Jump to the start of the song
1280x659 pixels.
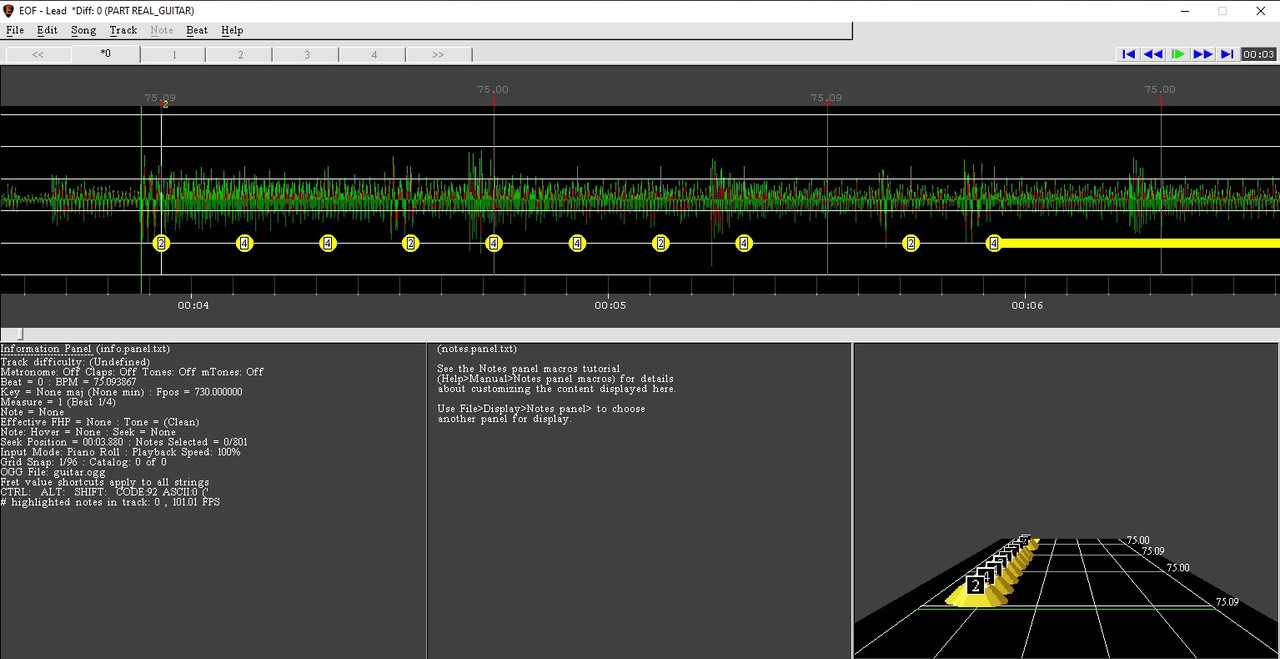(1128, 54)
